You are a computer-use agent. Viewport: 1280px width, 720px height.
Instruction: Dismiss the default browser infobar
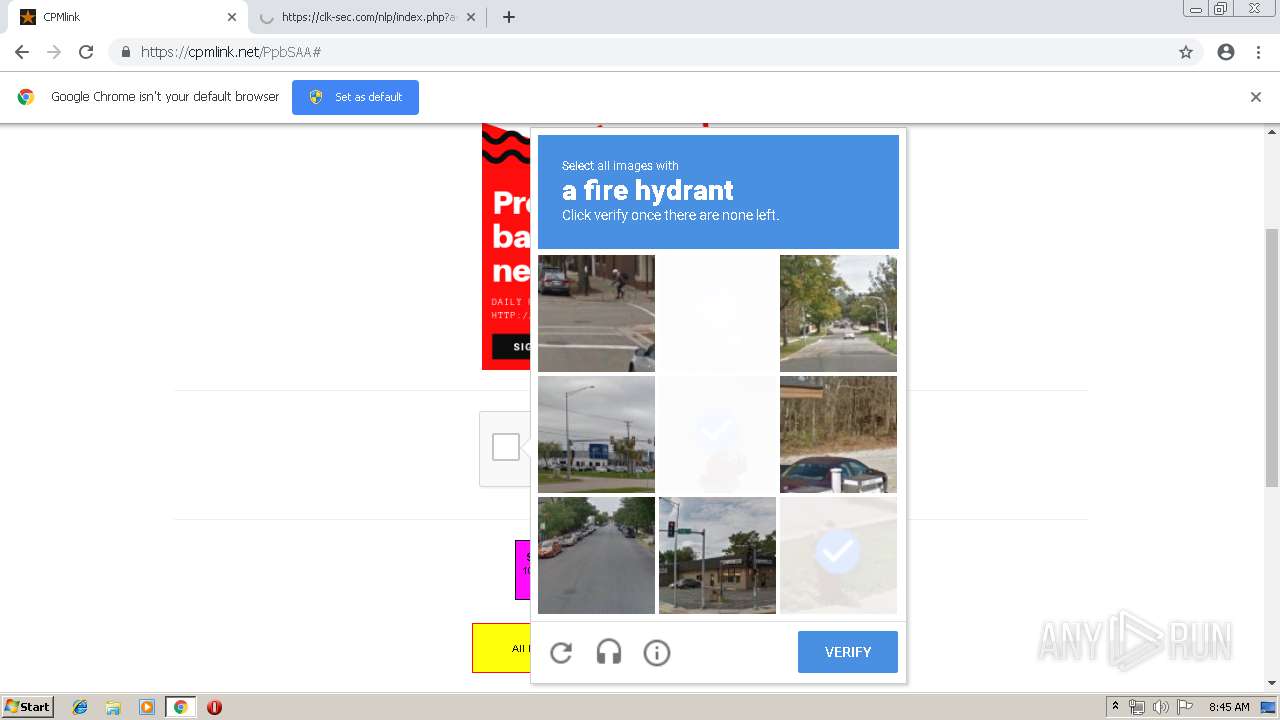[1256, 97]
